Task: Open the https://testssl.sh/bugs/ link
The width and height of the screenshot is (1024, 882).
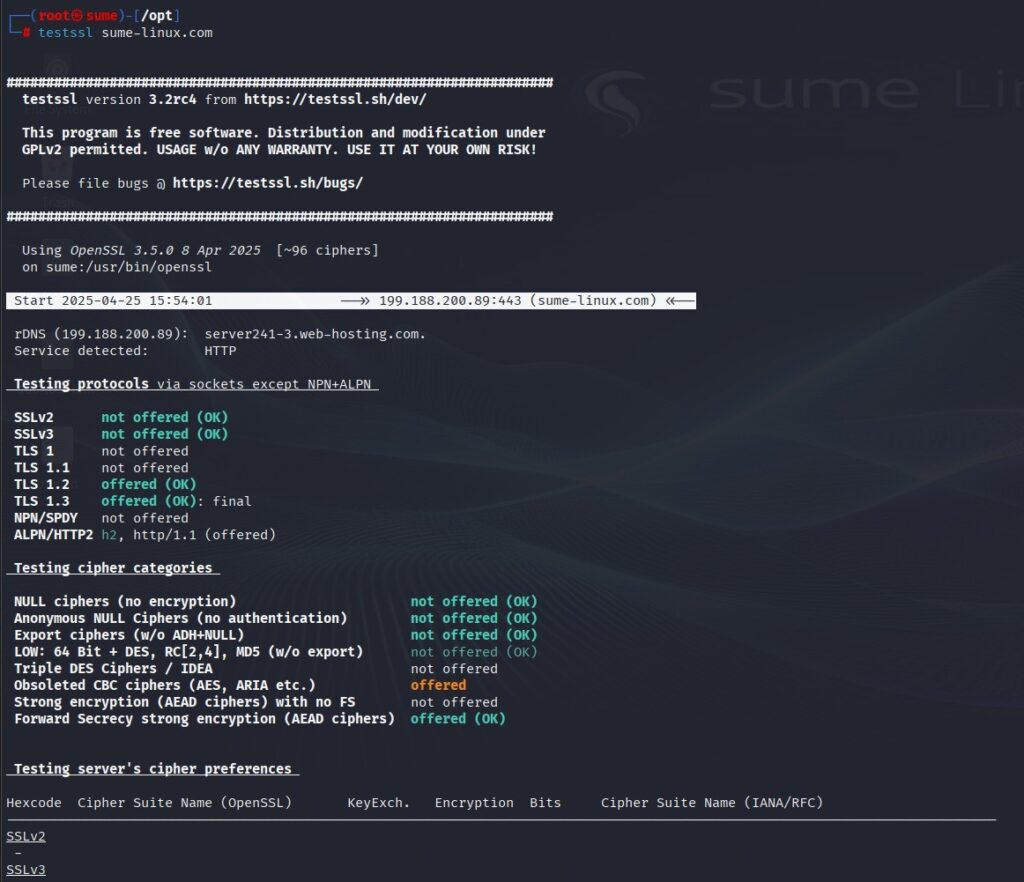Action: (268, 183)
